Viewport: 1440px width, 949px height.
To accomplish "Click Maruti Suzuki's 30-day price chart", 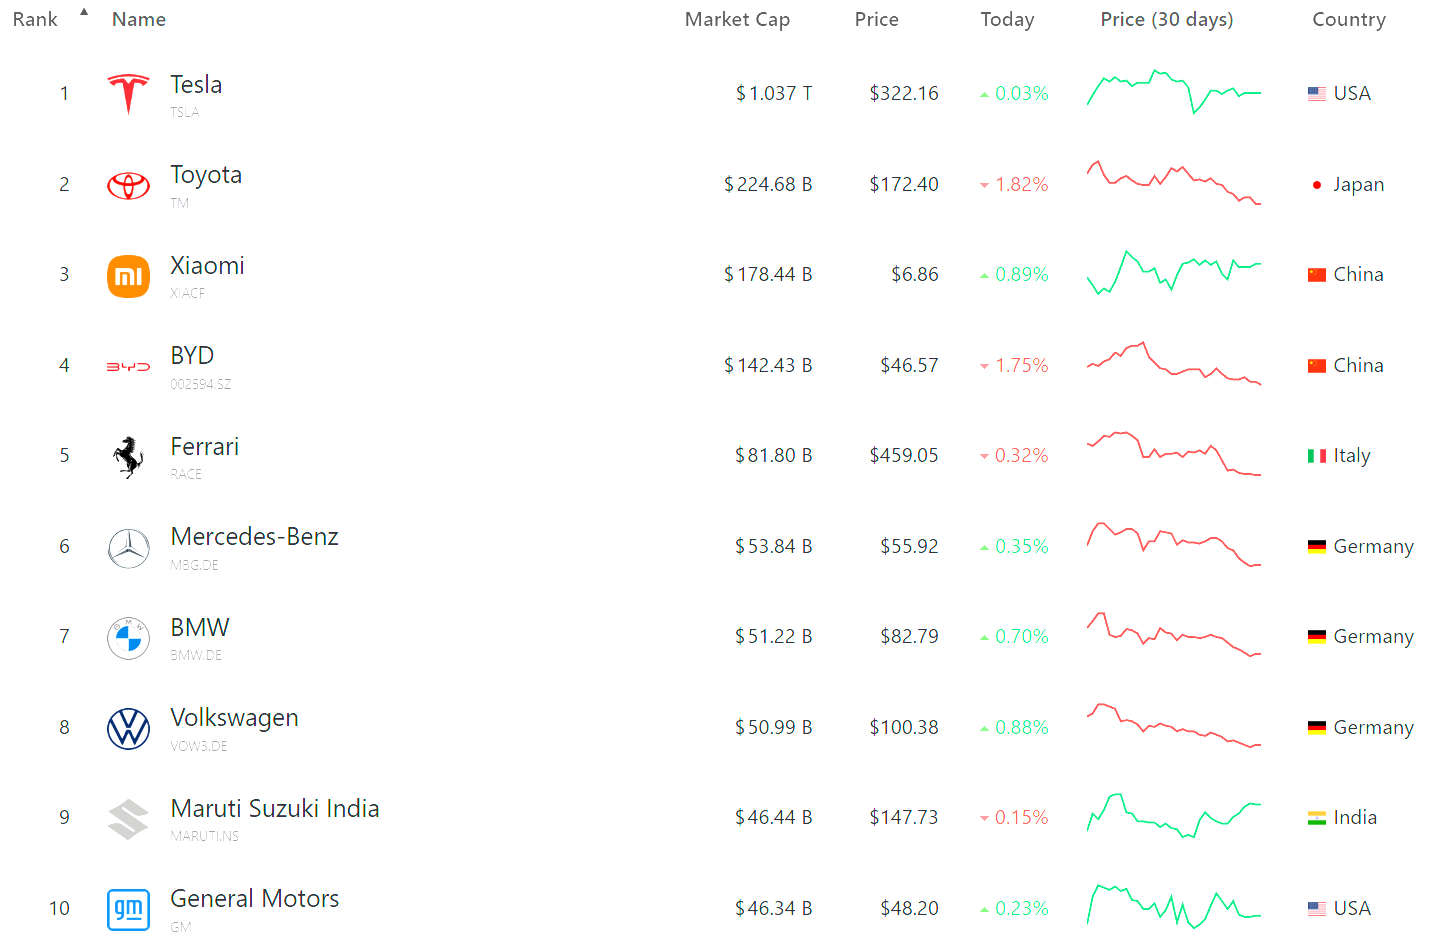I will 1174,816.
